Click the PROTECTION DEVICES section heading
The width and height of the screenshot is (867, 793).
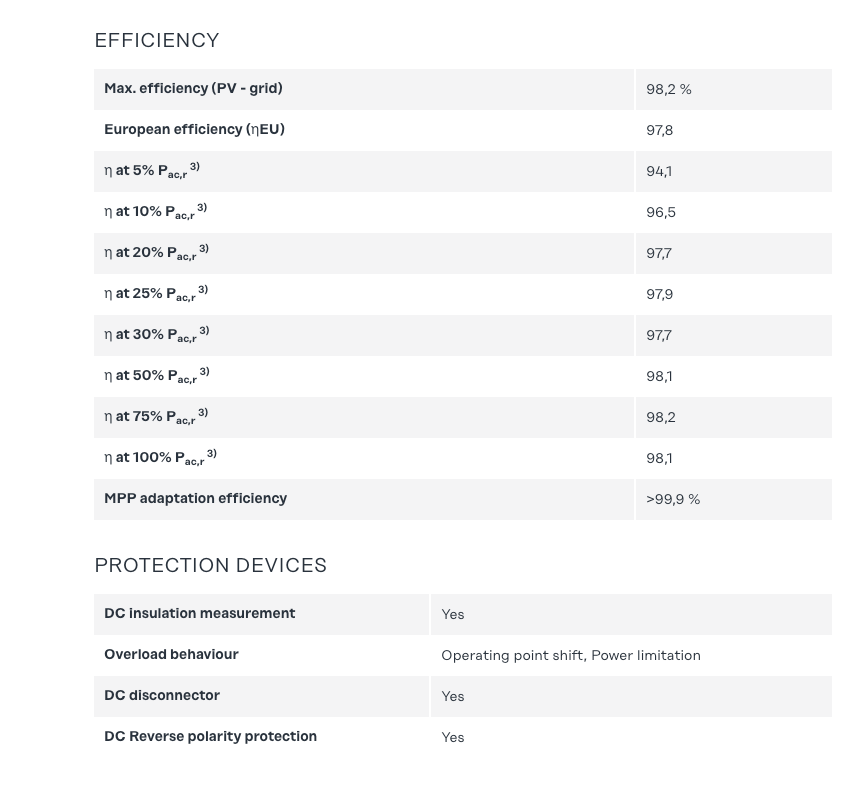tap(210, 566)
